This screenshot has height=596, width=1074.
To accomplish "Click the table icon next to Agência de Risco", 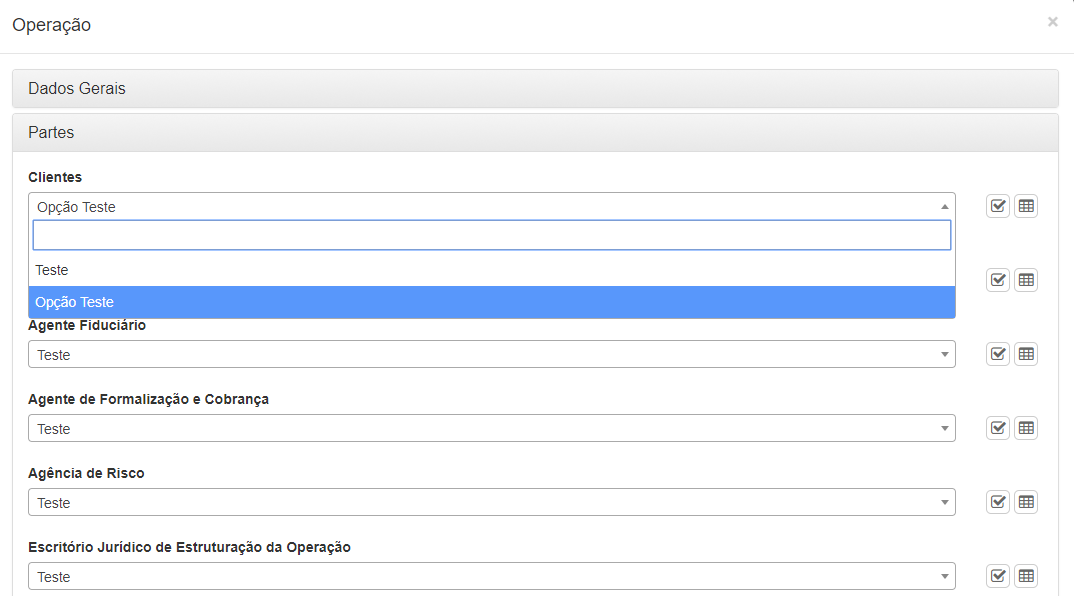I will pos(1026,501).
